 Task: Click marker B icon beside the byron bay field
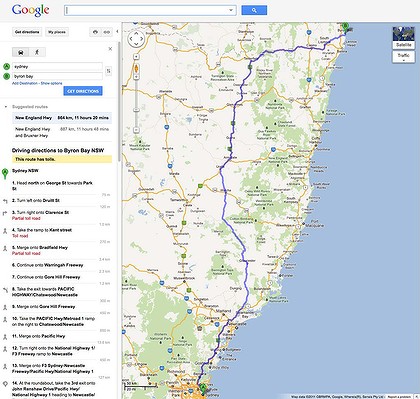(x=6, y=76)
